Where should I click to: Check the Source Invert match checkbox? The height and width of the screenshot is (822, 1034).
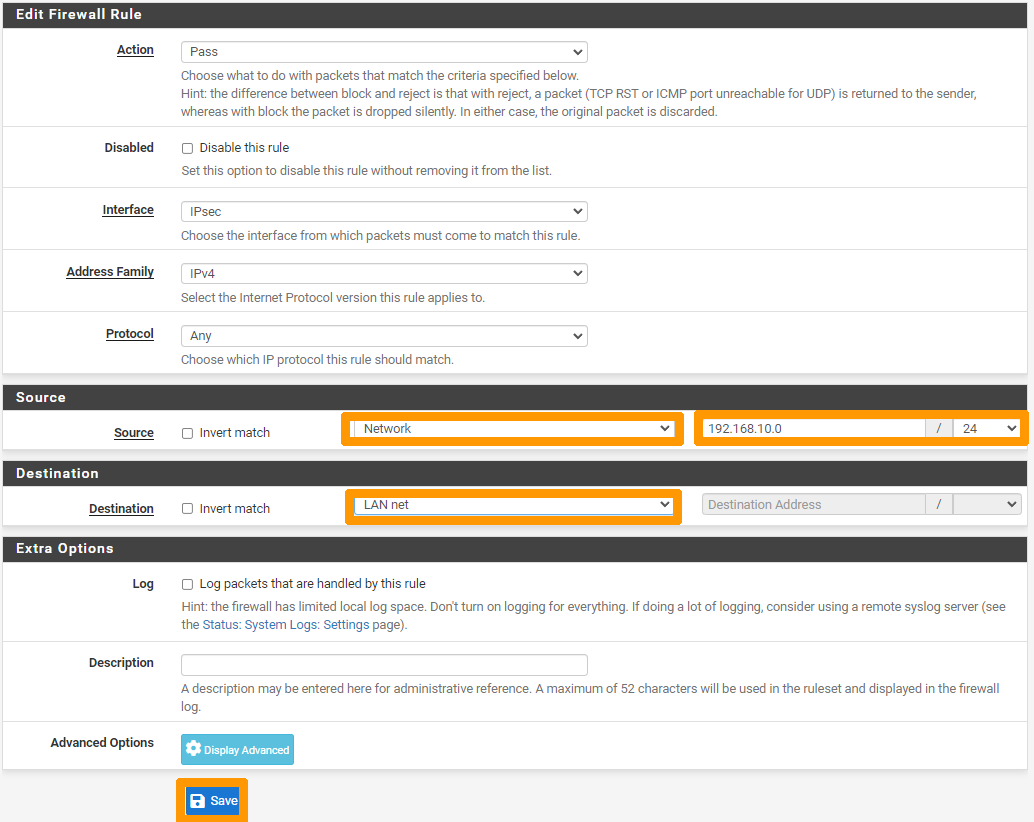[x=187, y=433]
